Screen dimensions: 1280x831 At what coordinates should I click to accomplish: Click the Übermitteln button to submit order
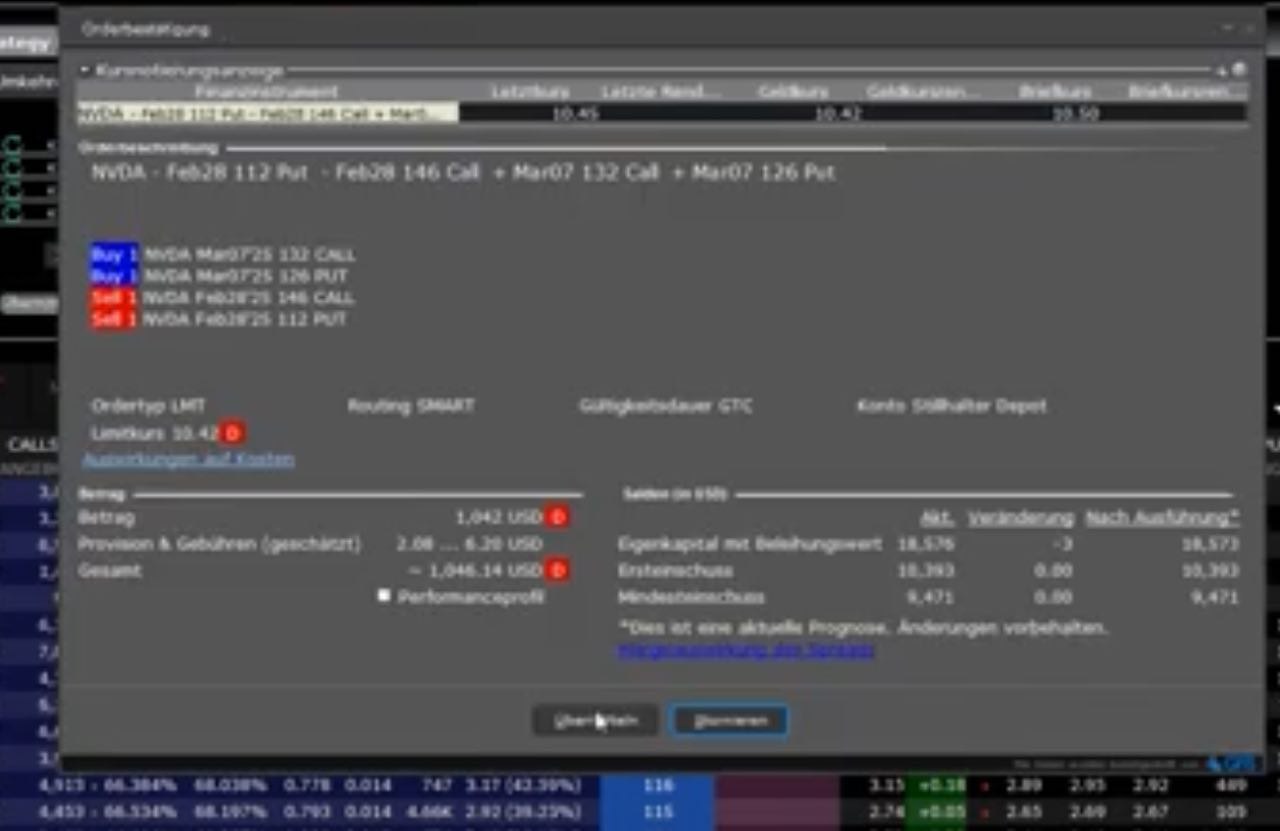point(595,720)
